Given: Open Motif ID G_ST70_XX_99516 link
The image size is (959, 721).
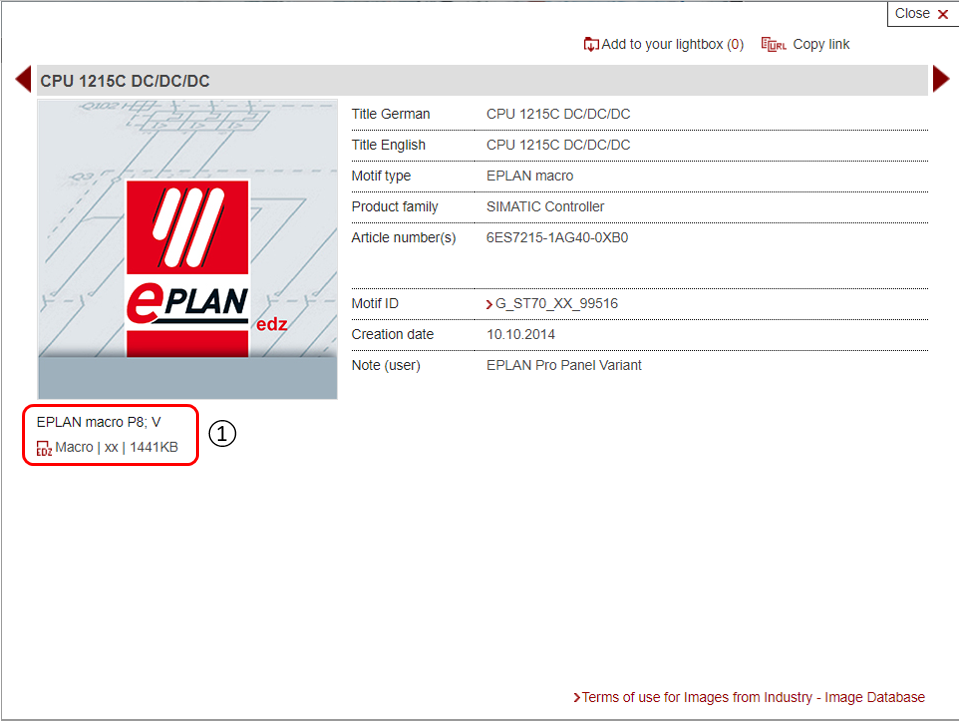Looking at the screenshot, I should 556,303.
